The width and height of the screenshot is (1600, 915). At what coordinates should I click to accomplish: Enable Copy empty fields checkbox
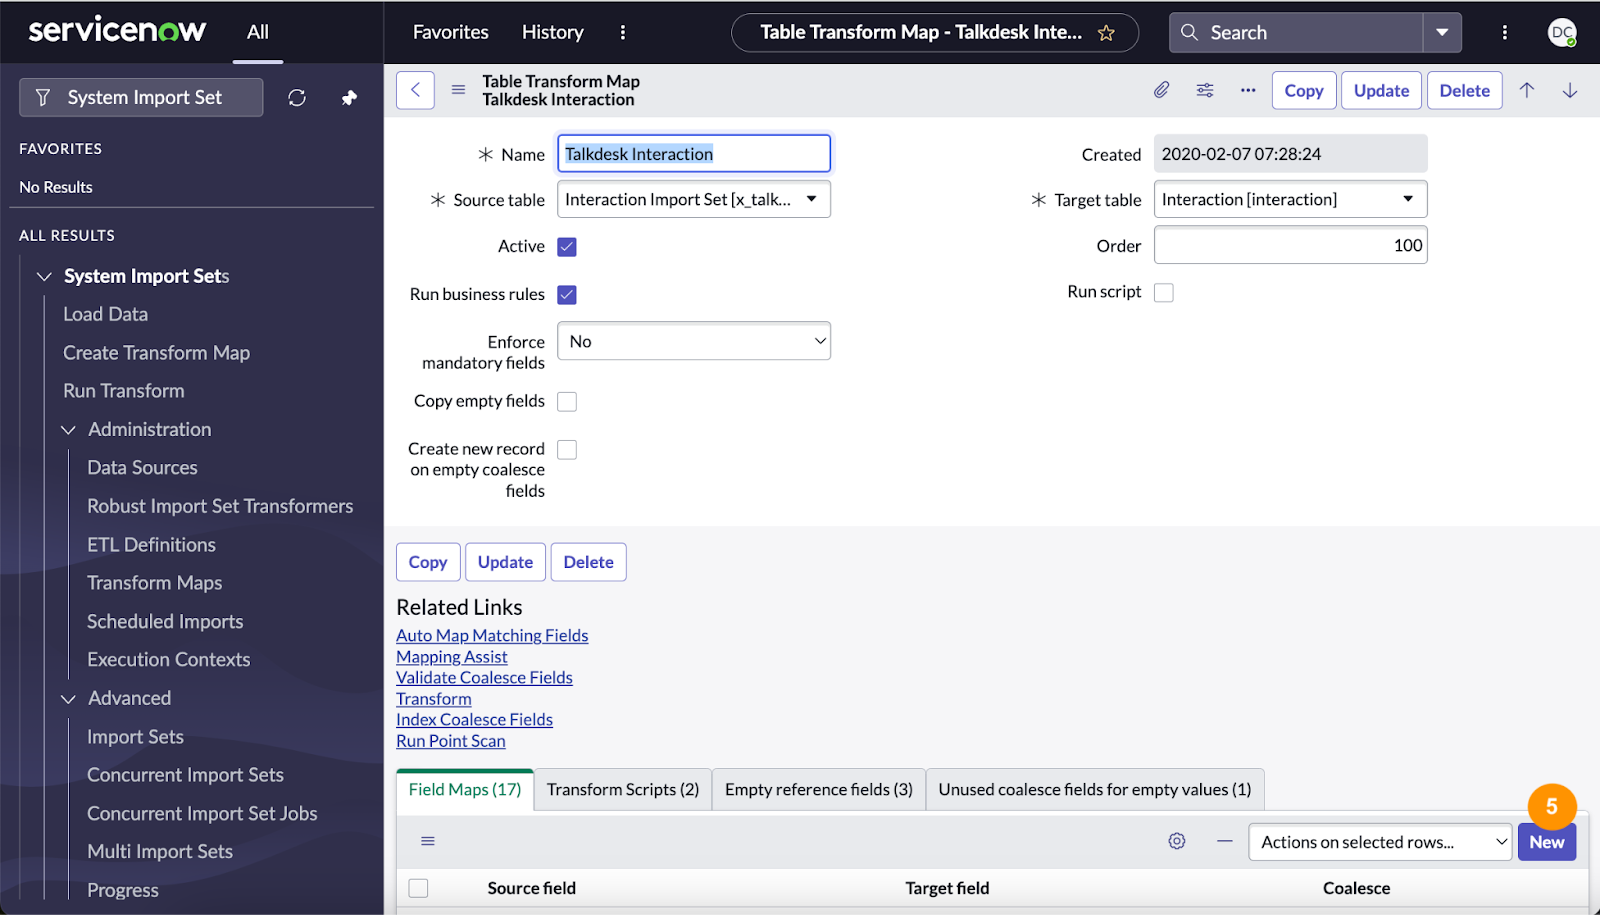(567, 402)
